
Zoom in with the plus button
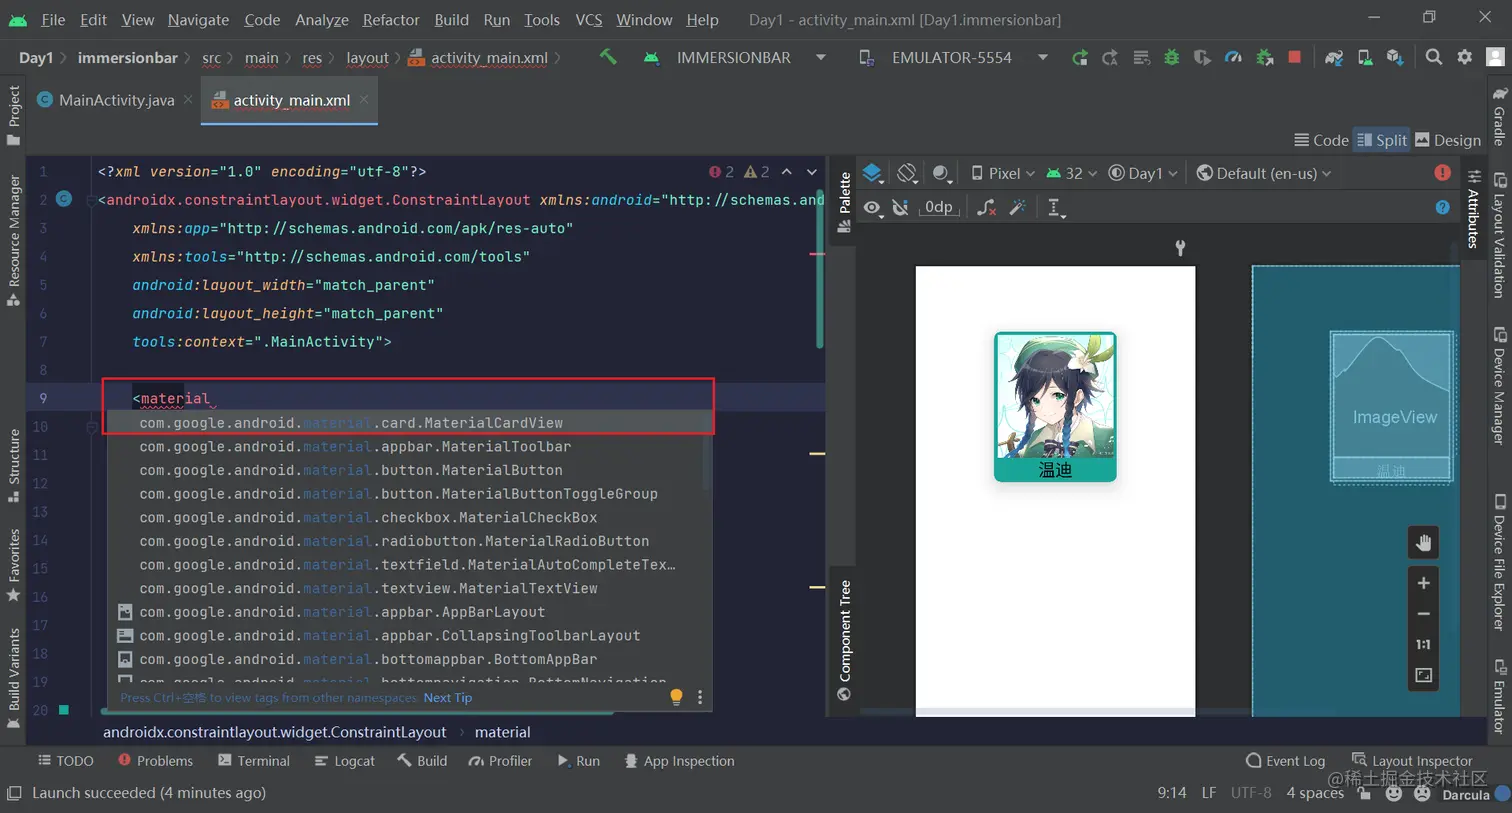[1423, 583]
